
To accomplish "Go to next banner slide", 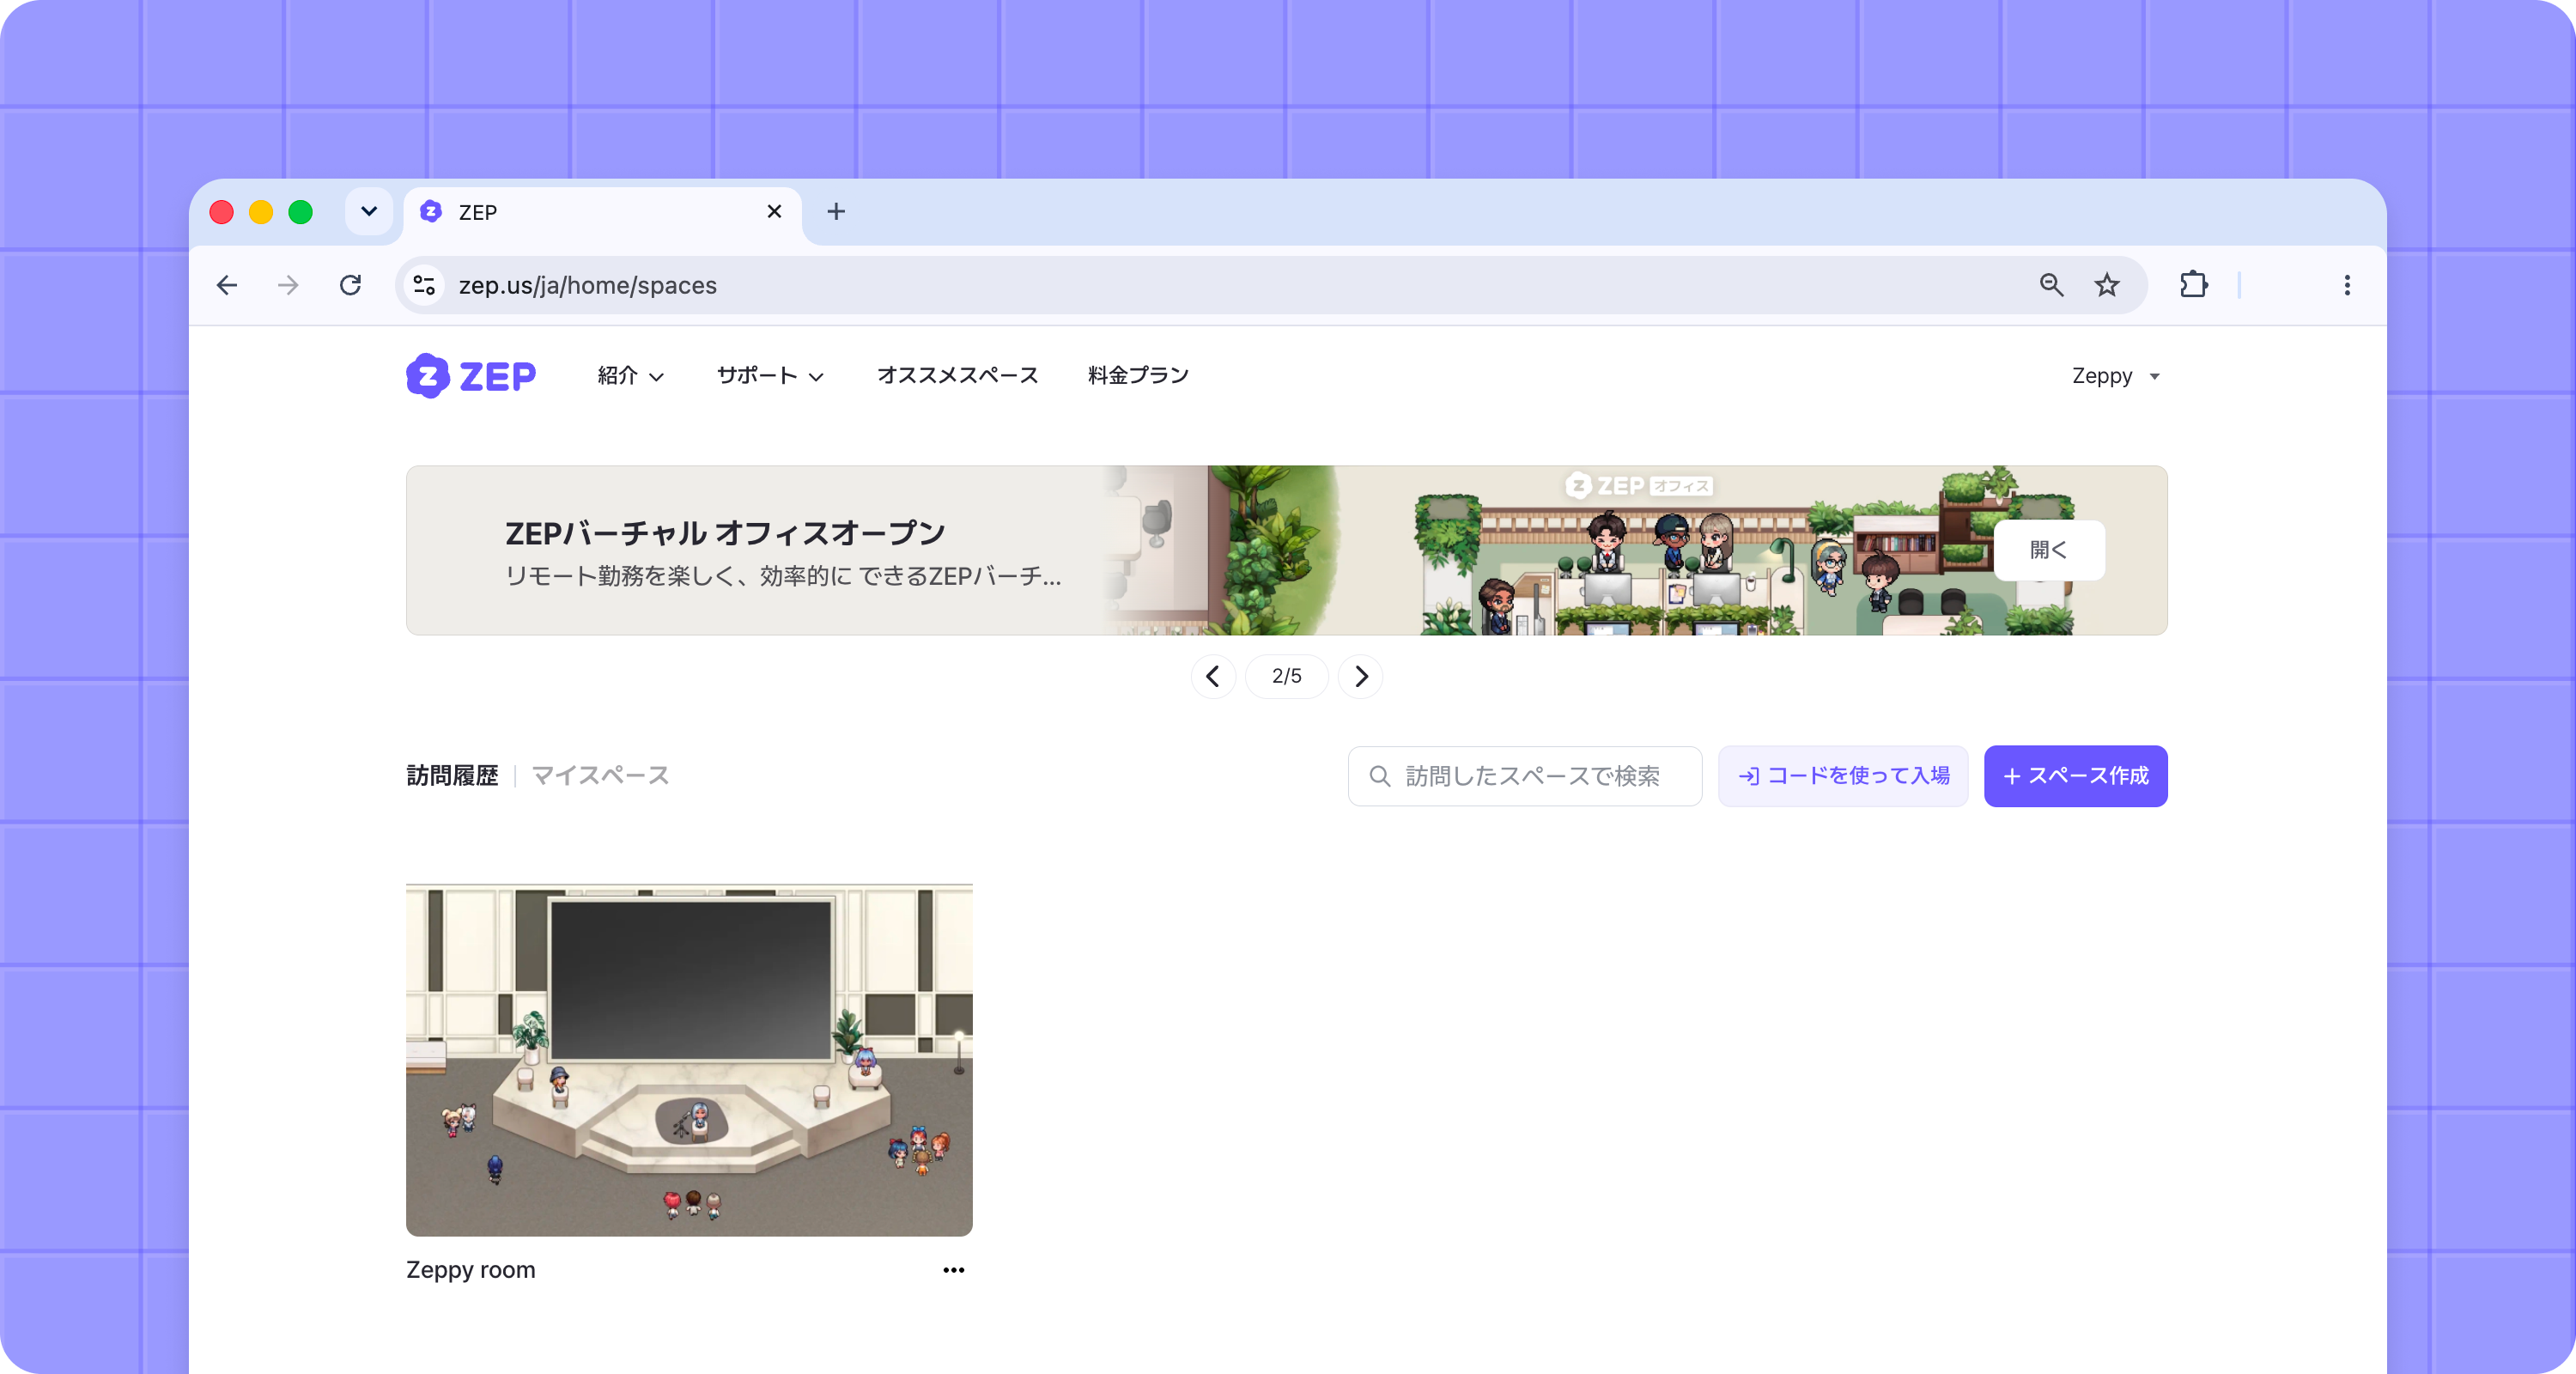I will tap(1360, 677).
